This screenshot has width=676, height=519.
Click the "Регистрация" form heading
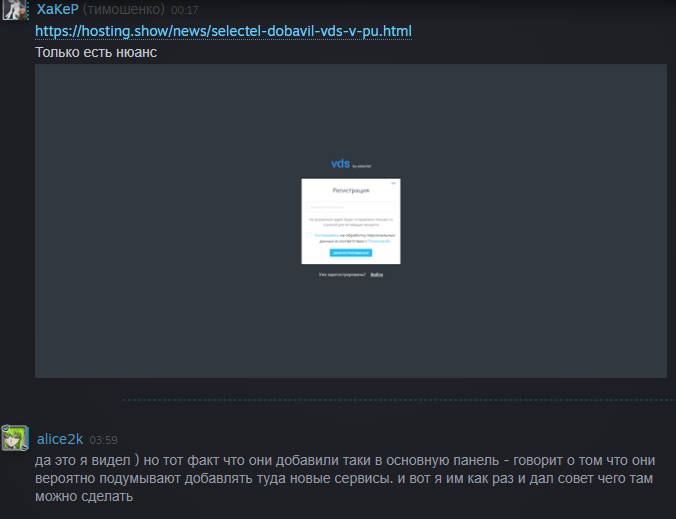tap(351, 190)
